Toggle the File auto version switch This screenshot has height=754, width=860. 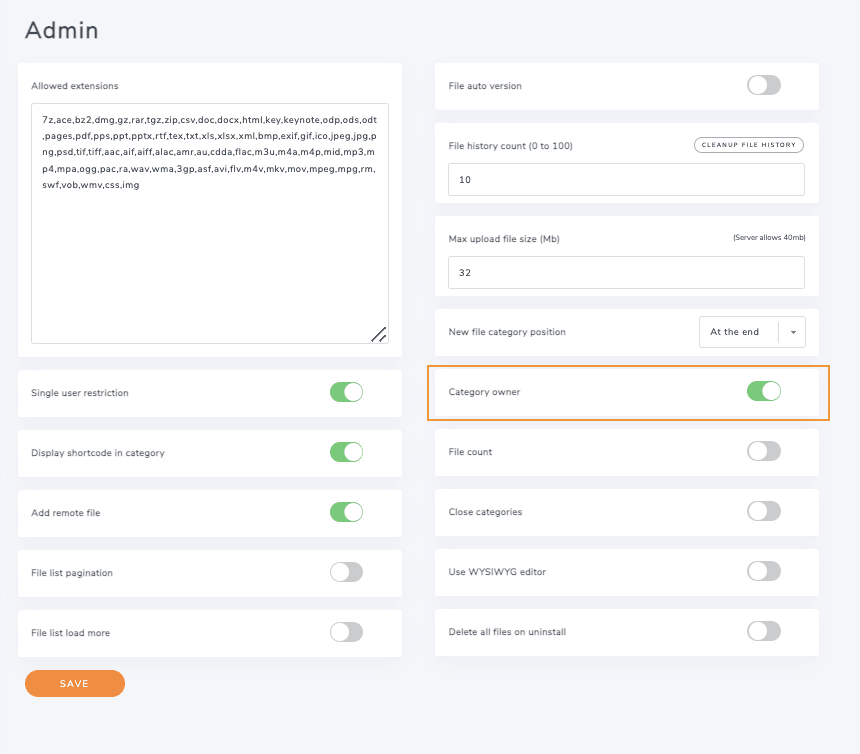pos(763,86)
